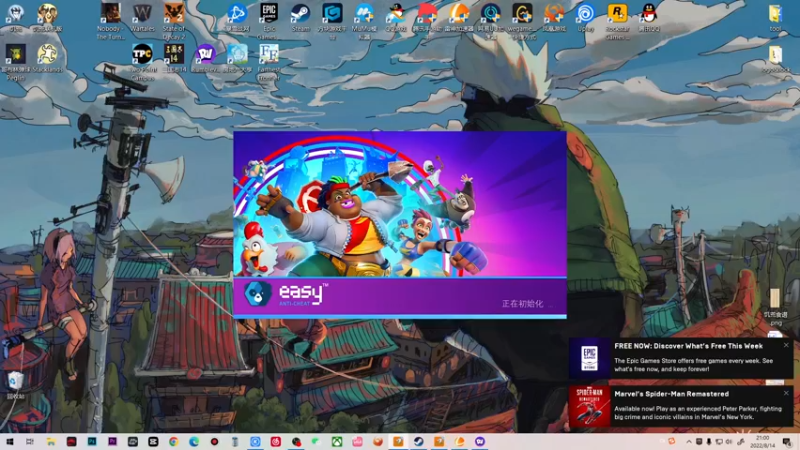This screenshot has width=800, height=450.
Task: Select the Two Point Campus shortcut
Action: [x=142, y=61]
